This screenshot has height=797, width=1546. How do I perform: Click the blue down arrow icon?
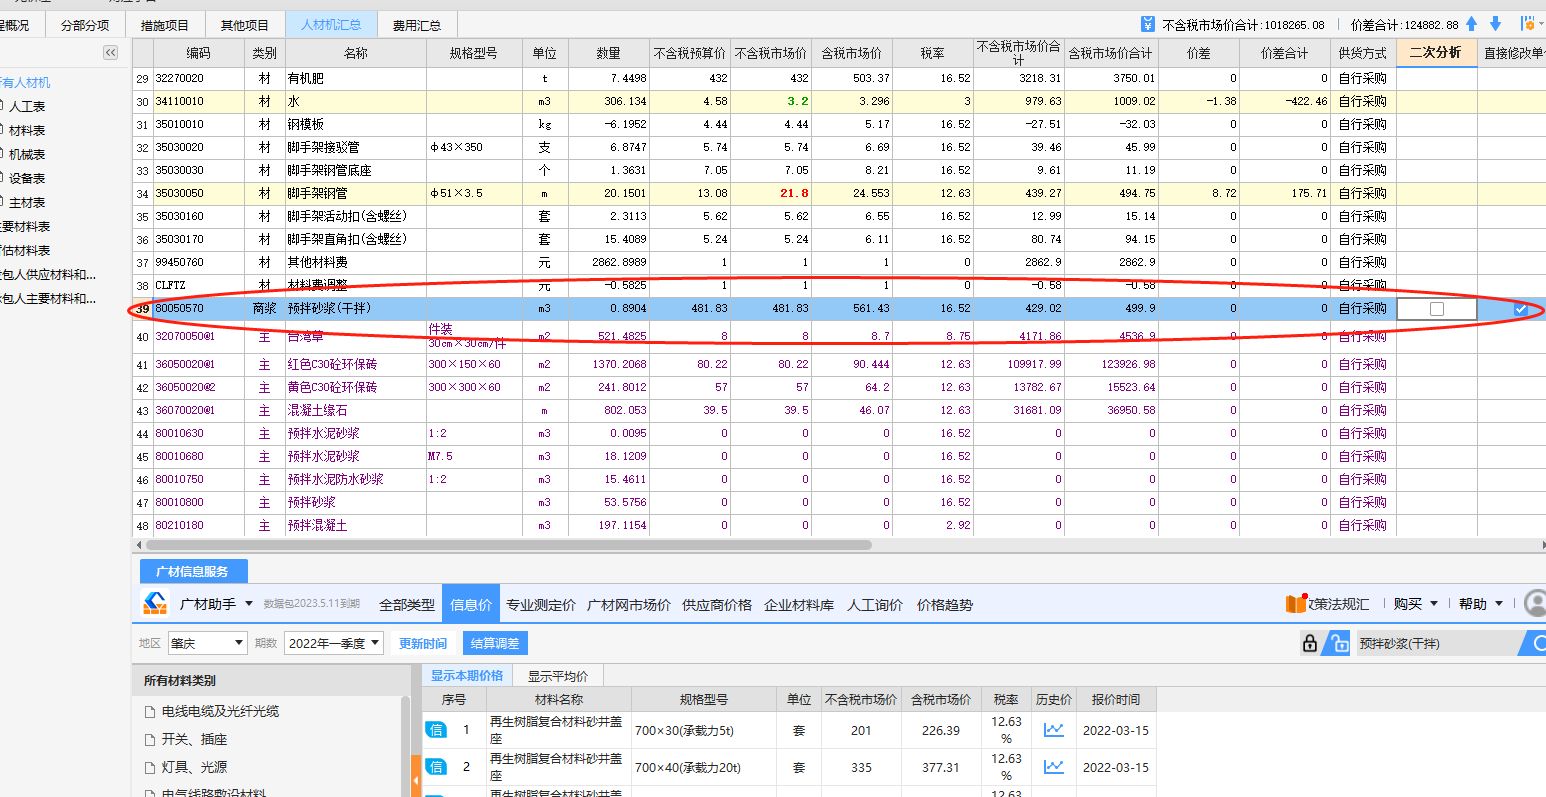pyautogui.click(x=1495, y=24)
